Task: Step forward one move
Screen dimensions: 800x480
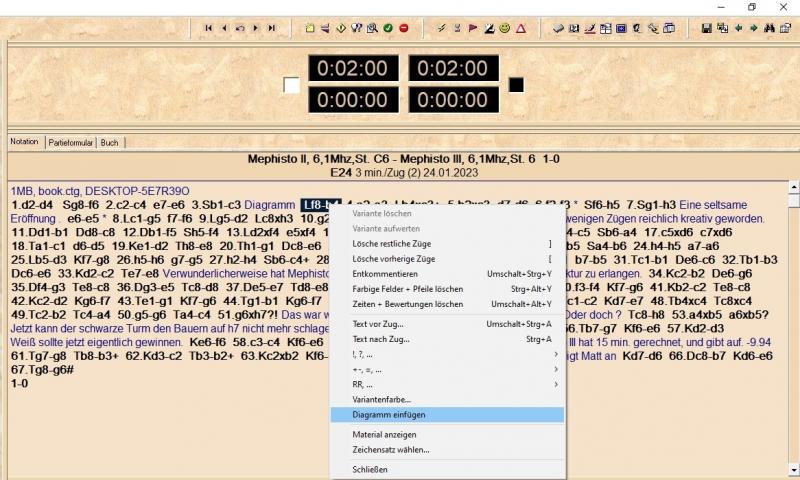Action: tap(256, 28)
